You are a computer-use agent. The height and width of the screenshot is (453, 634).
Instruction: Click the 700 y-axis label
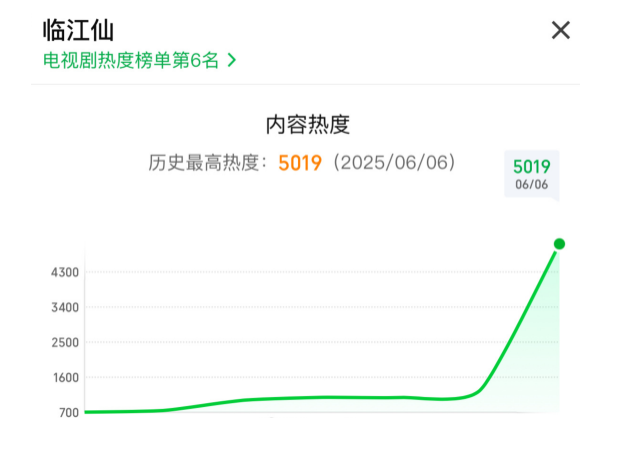pos(69,413)
